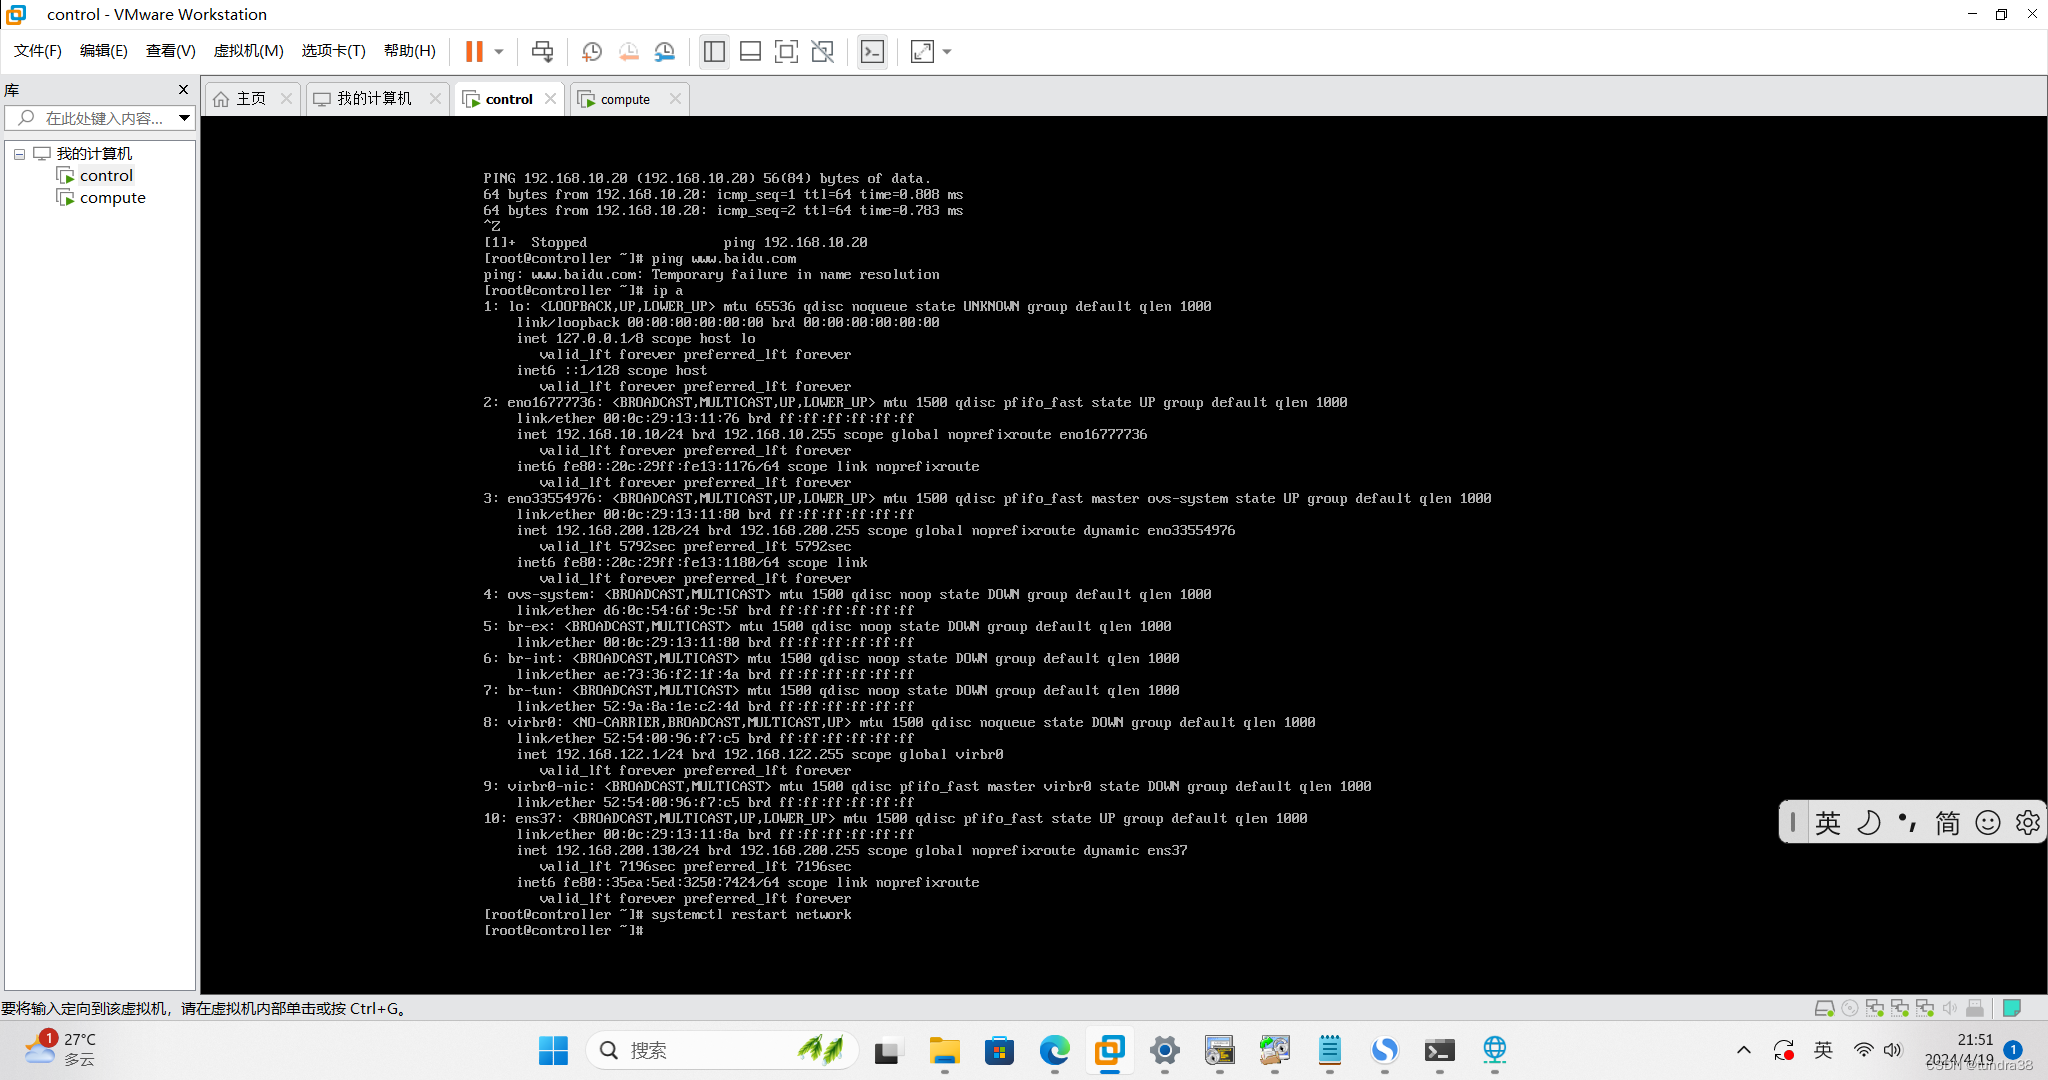Screen dimensions: 2048x1080
Task: Toggle IME English/Chinese mode 英 on floating bar
Action: 1828,822
